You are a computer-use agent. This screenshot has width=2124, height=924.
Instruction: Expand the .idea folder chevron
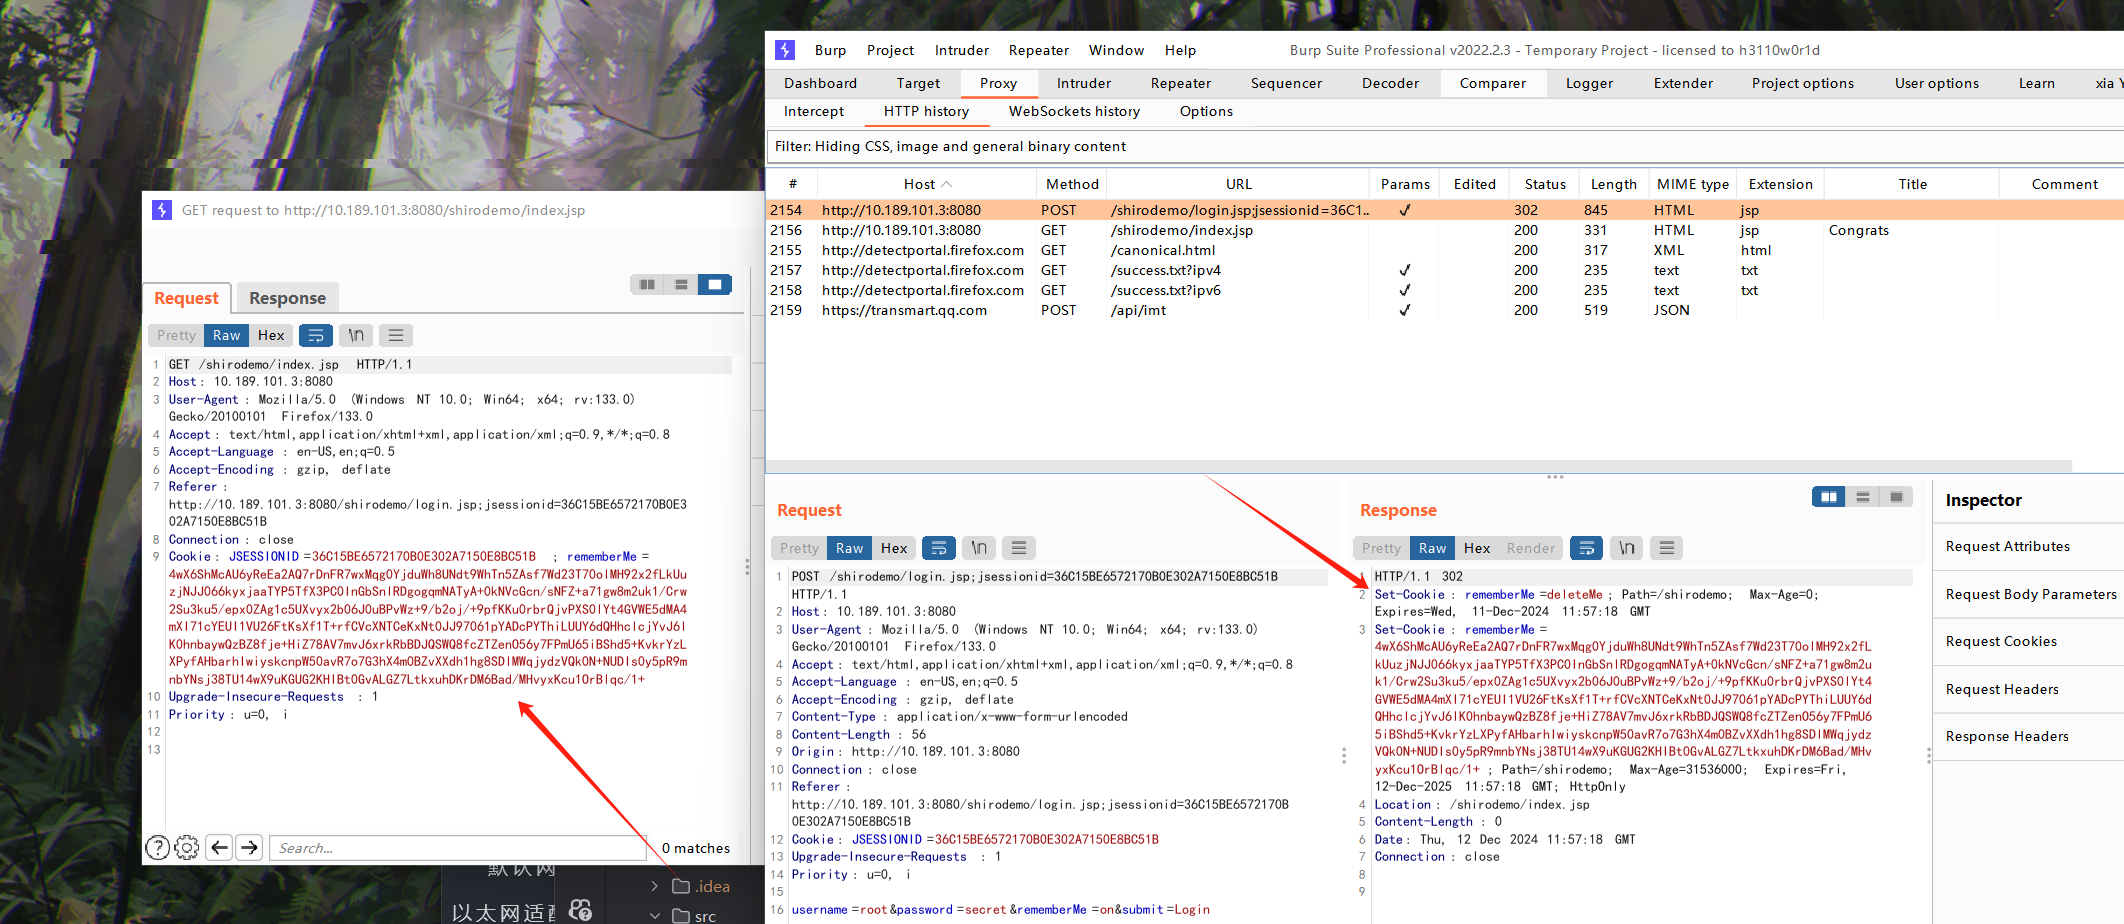click(x=655, y=886)
